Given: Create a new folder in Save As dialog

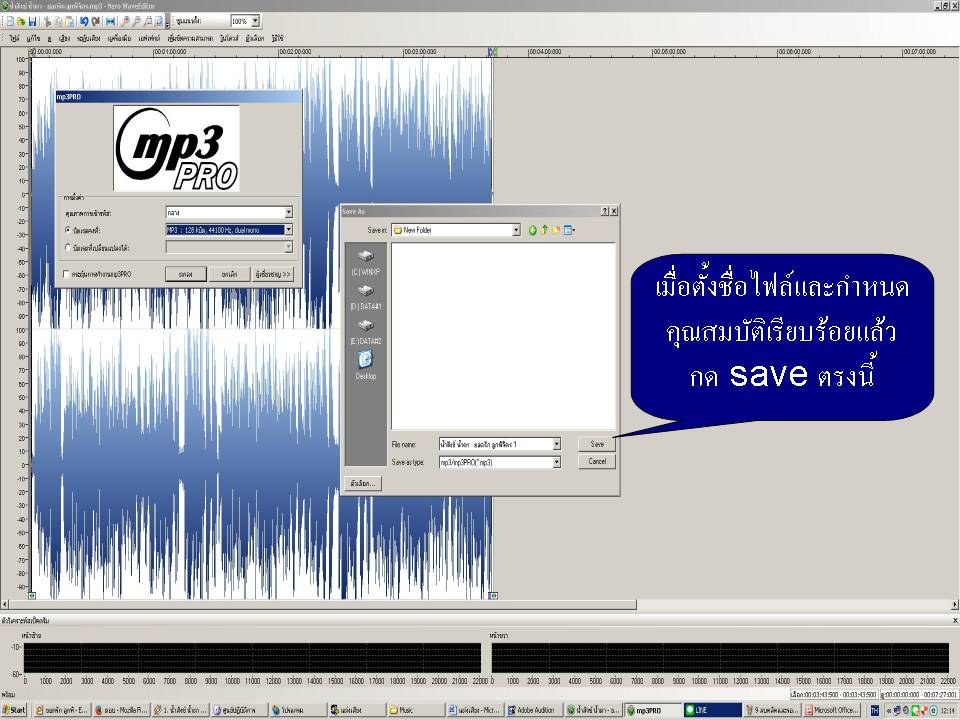Looking at the screenshot, I should 556,230.
